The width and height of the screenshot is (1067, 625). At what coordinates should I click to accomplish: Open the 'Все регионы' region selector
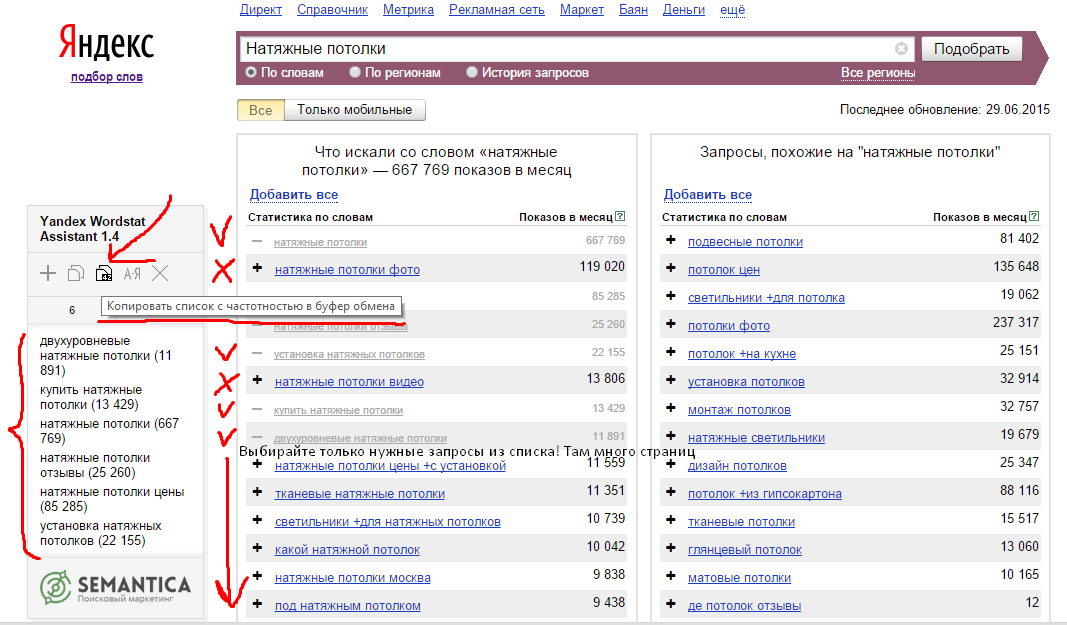pos(878,73)
